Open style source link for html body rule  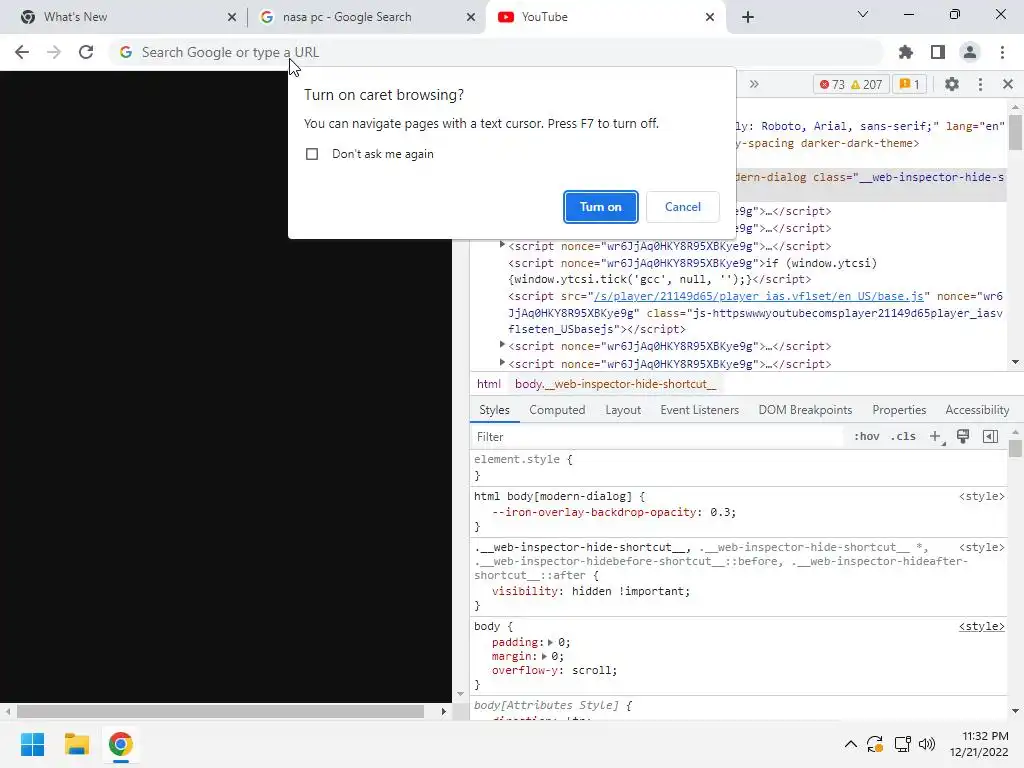(x=982, y=496)
